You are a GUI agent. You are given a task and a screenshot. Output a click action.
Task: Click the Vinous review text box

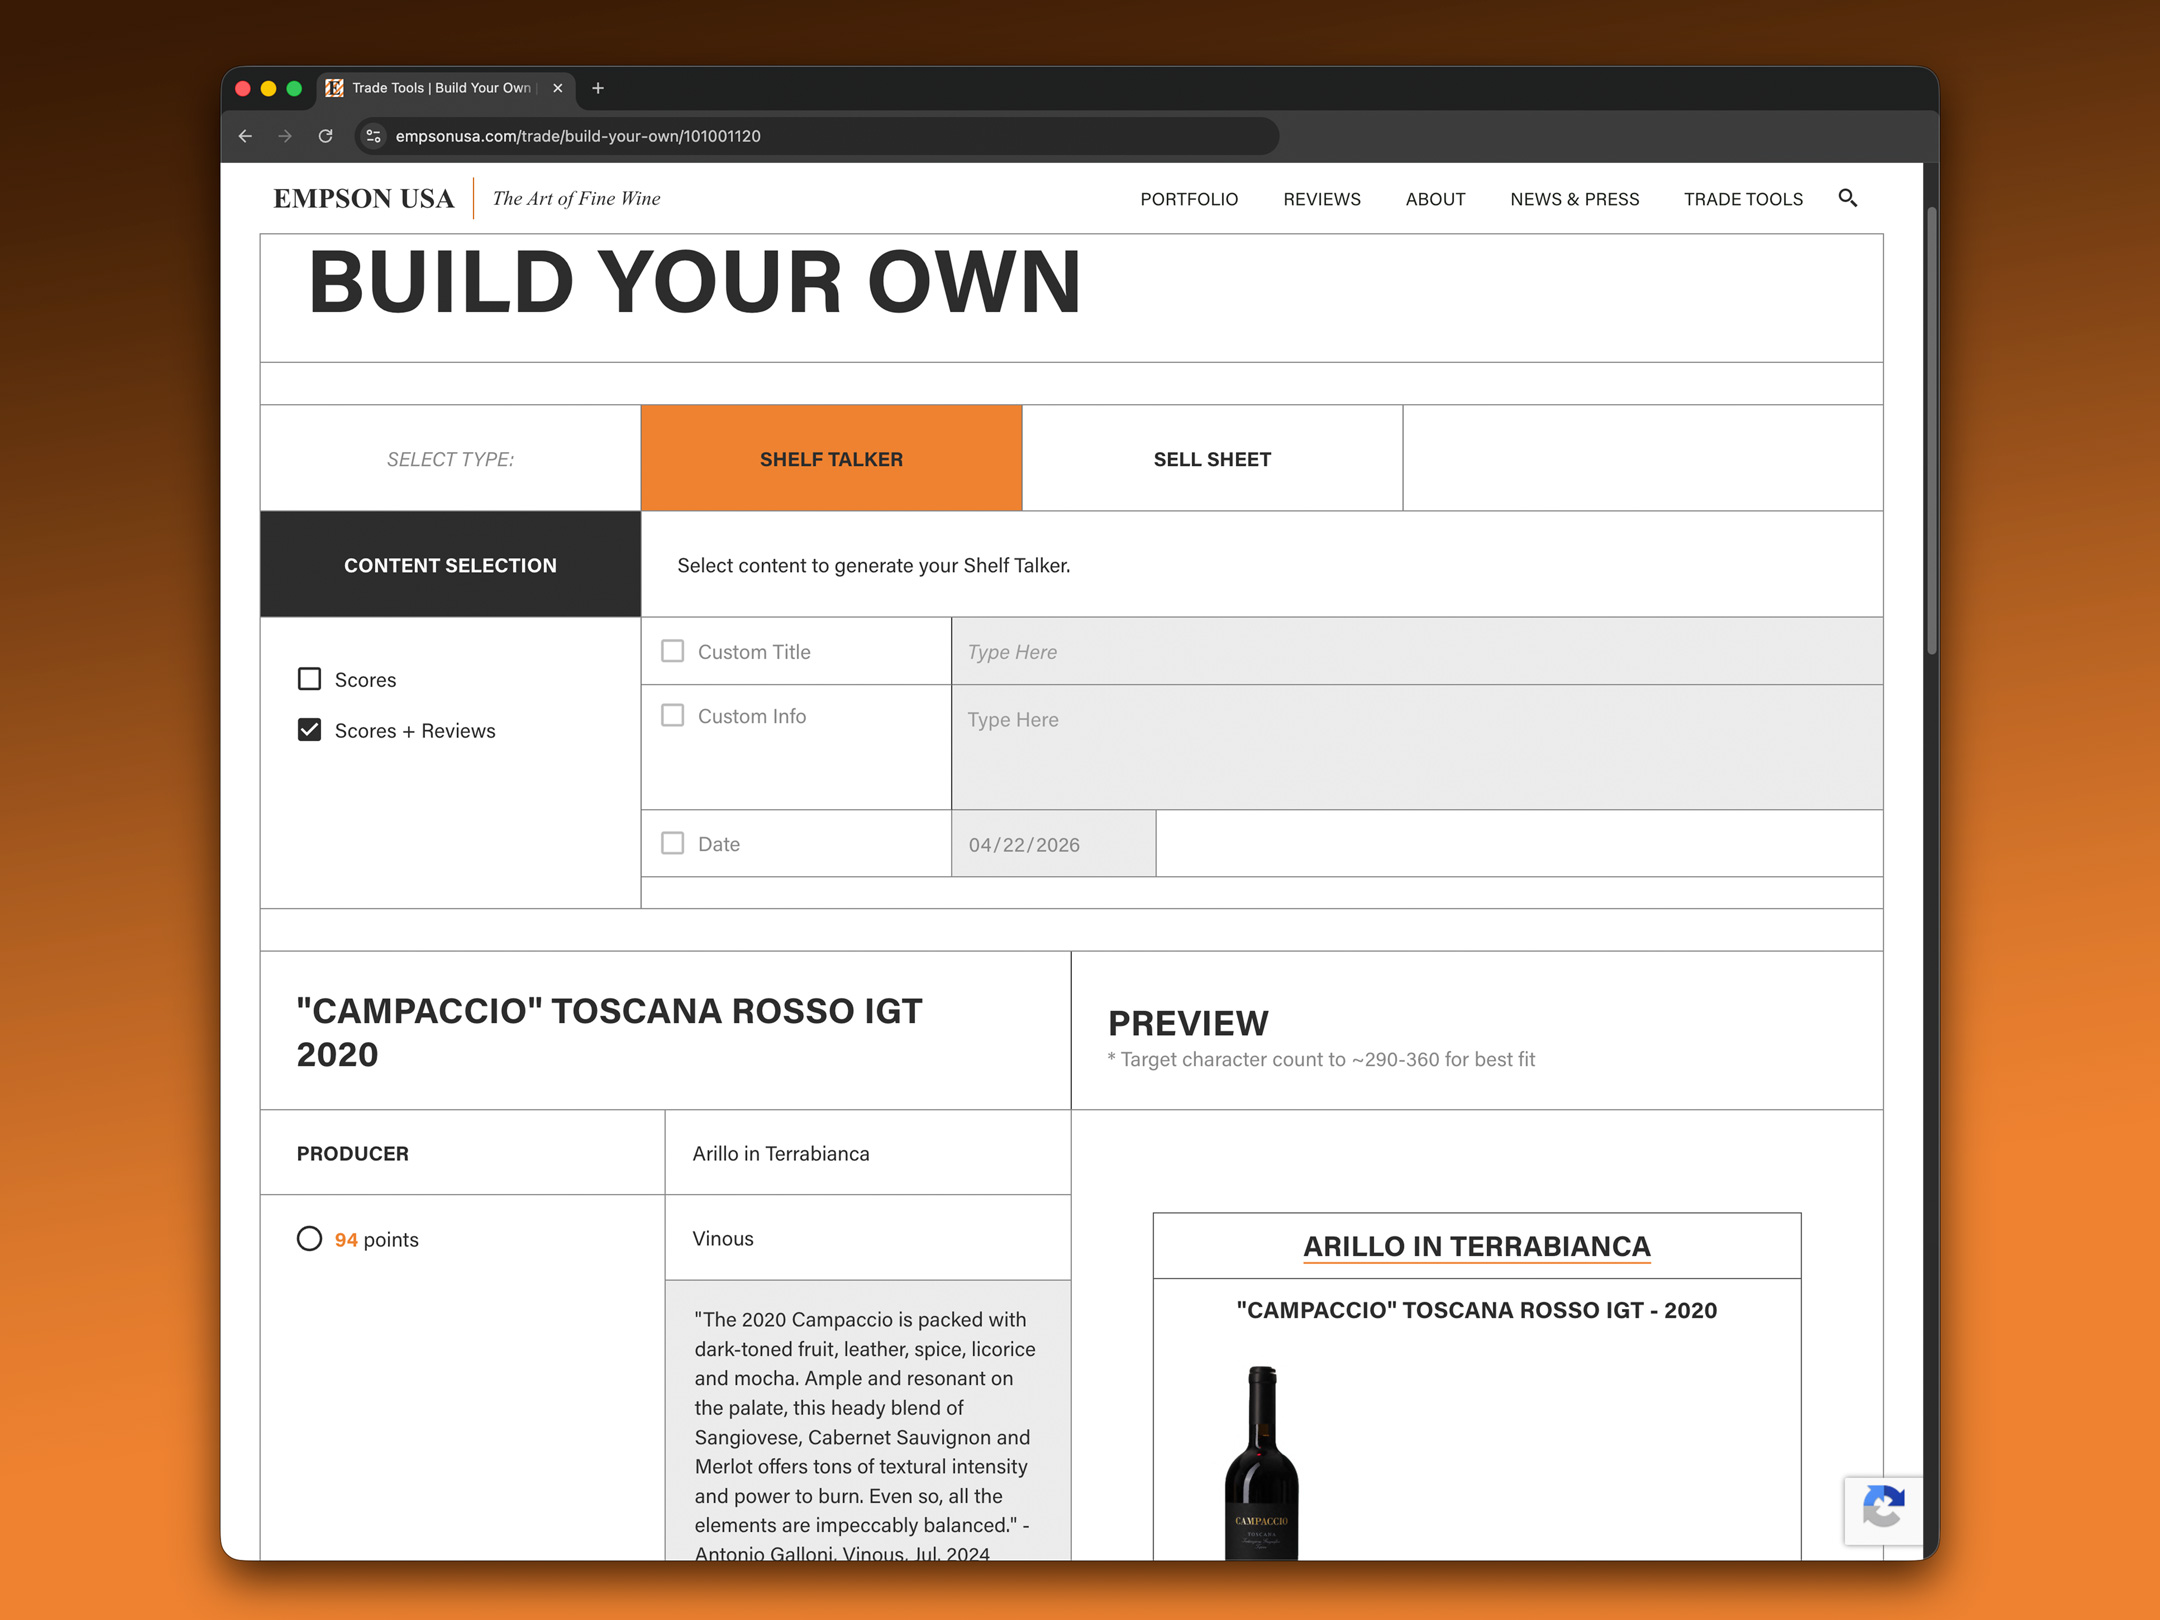(x=868, y=1420)
